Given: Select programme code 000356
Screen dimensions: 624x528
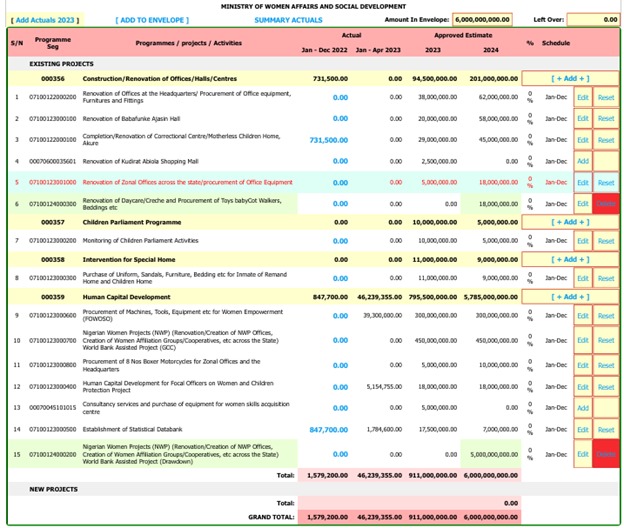Looking at the screenshot, I should (x=53, y=79).
